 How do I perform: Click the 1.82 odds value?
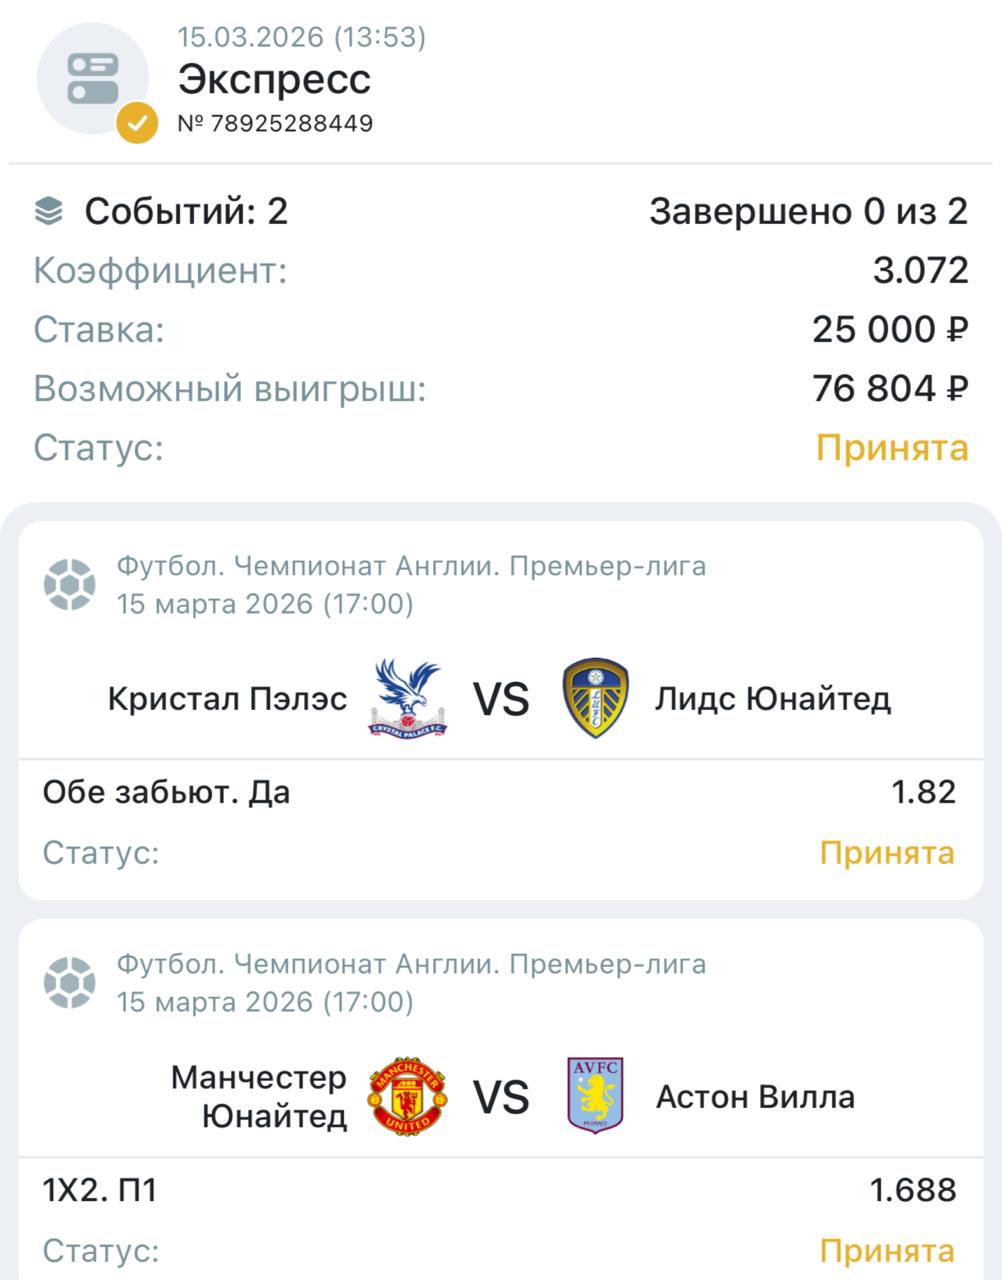pos(924,792)
